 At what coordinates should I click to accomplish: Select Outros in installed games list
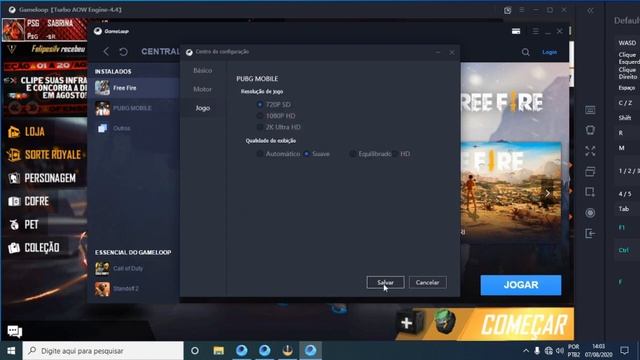(x=133, y=128)
